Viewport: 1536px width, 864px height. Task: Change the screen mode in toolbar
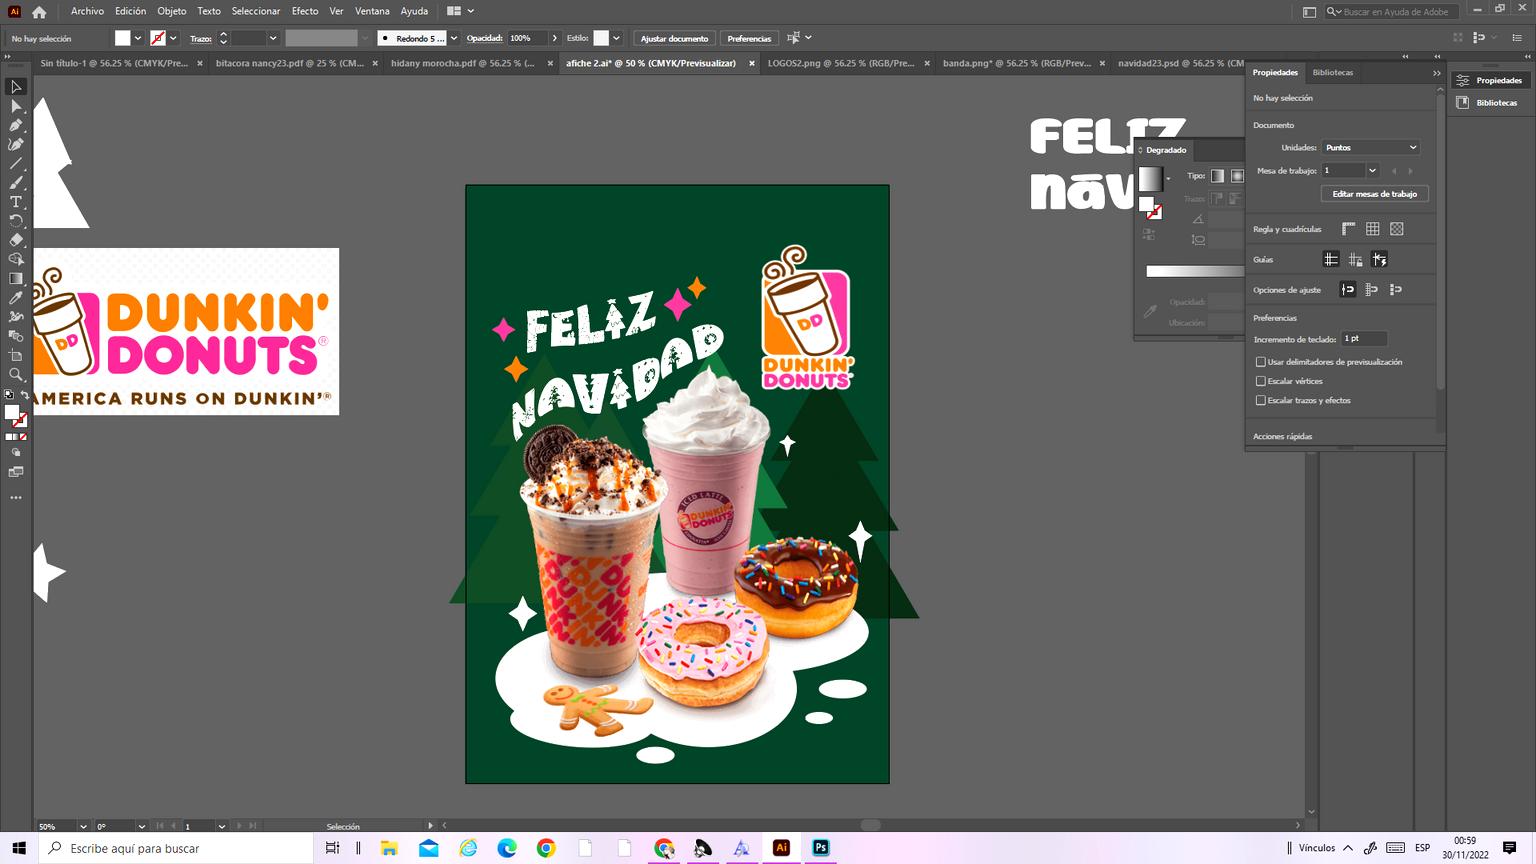tap(16, 472)
